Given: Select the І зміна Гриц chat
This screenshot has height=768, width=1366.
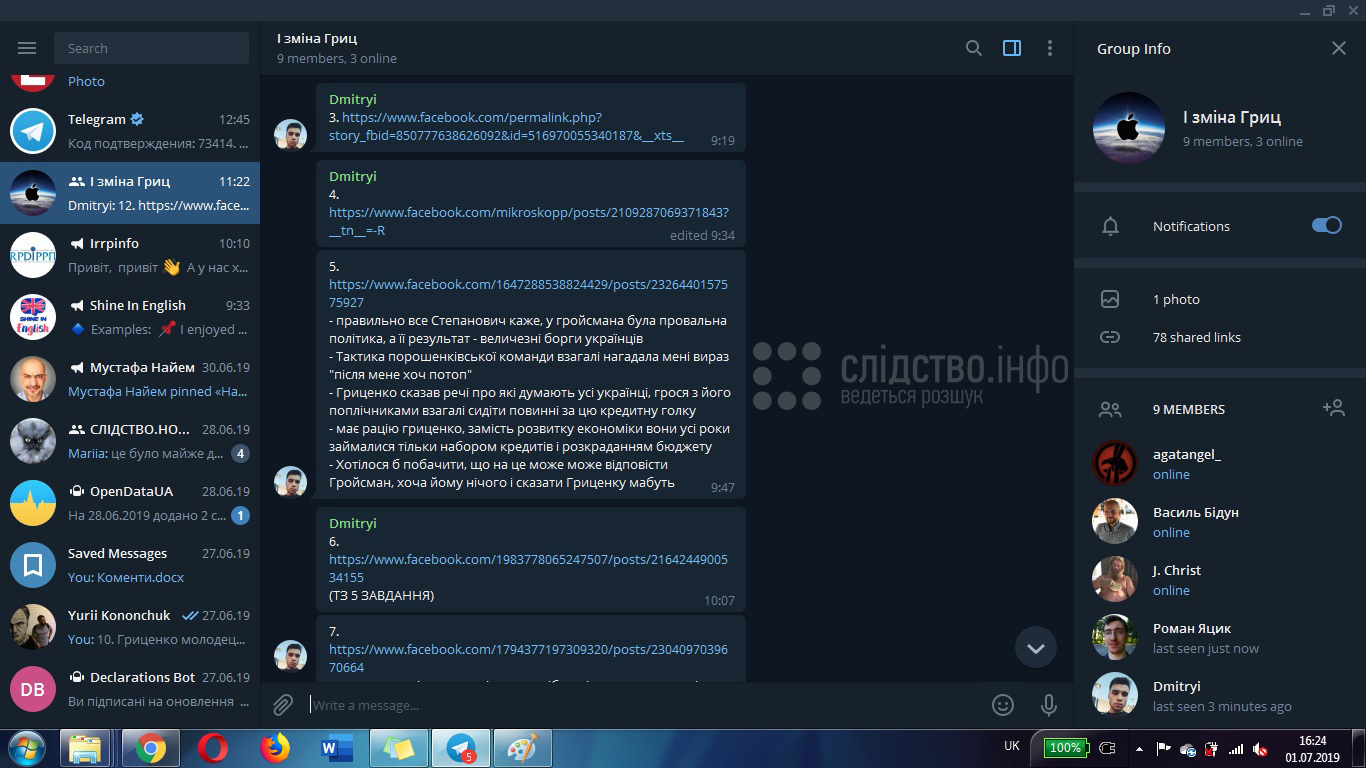Looking at the screenshot, I should click(130, 193).
